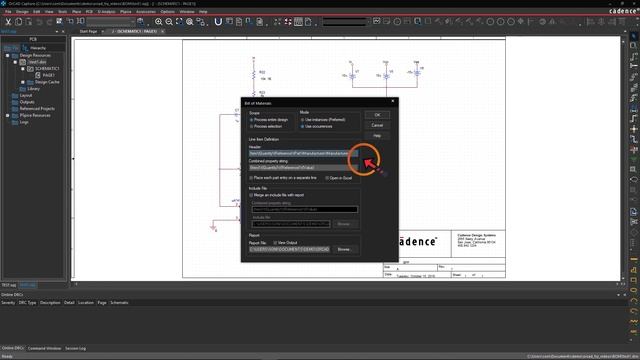Screen dimensions: 640x360
Task: Check the Open in Excel checkbox
Action: tap(327, 178)
